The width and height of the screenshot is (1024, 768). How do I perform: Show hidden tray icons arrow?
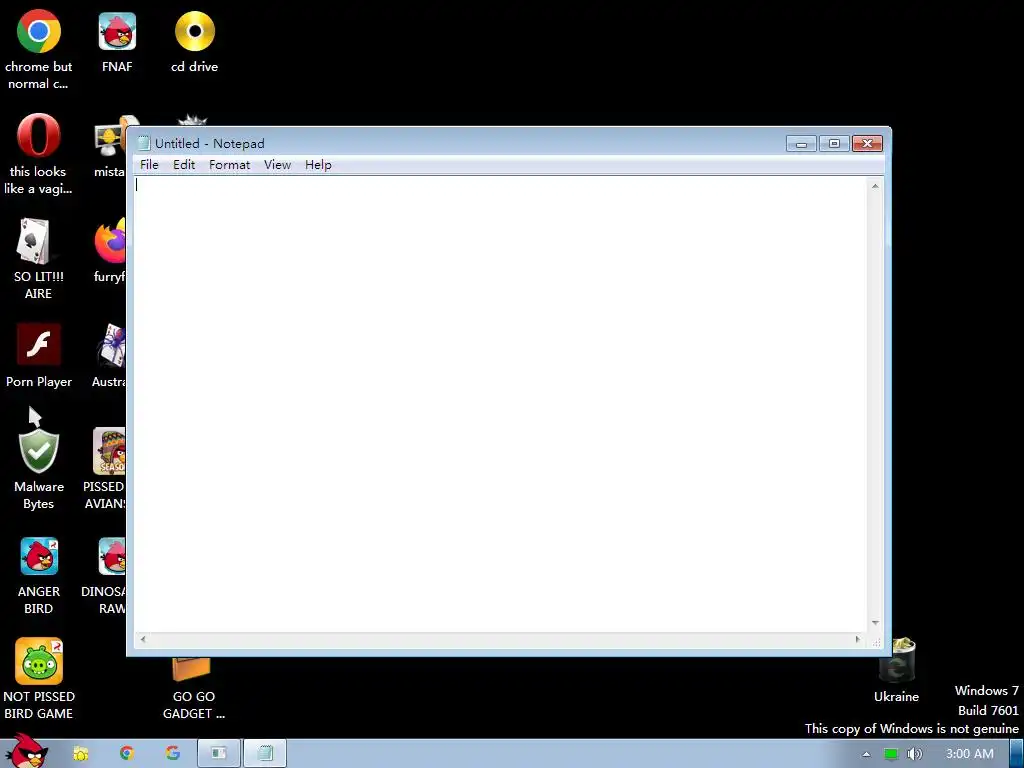(866, 754)
